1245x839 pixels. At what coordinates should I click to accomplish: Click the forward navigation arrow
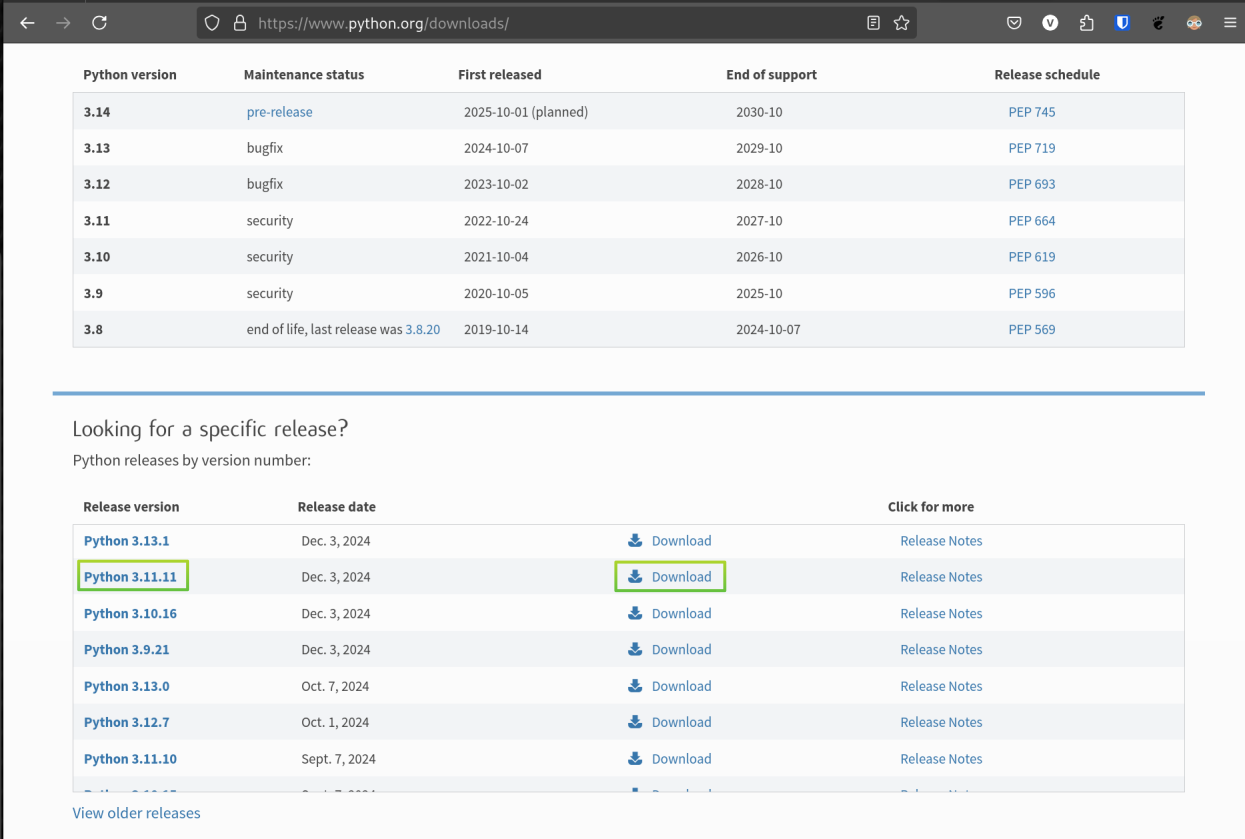pyautogui.click(x=63, y=23)
